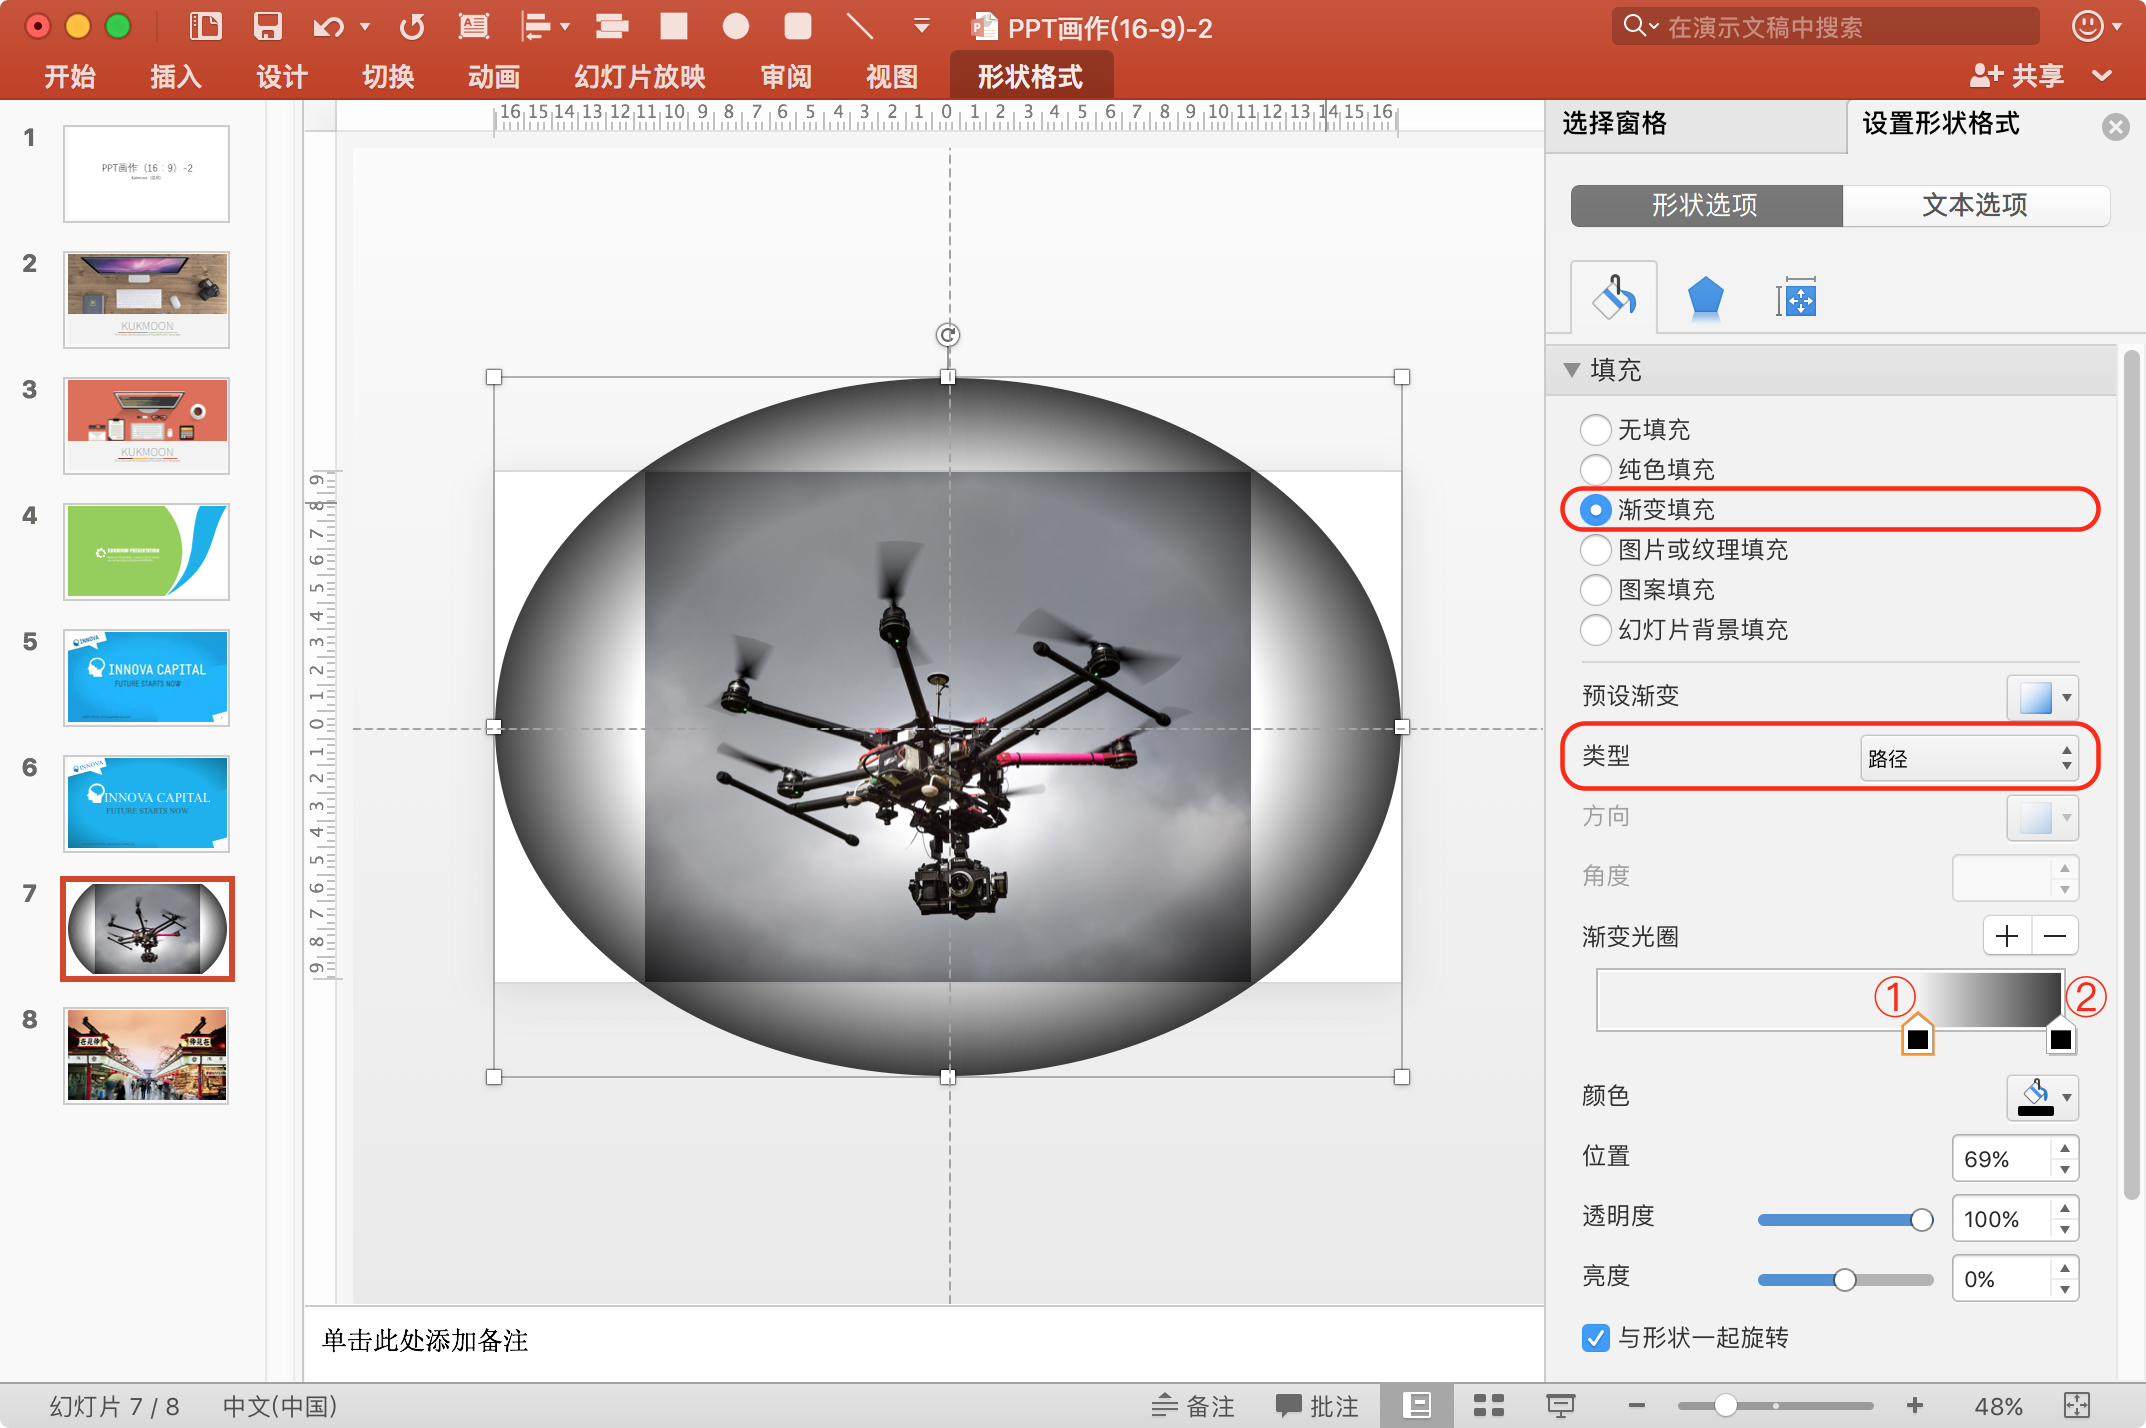Select the rounded rectangle shape tool
Image resolution: width=2146 pixels, height=1428 pixels.
(797, 26)
